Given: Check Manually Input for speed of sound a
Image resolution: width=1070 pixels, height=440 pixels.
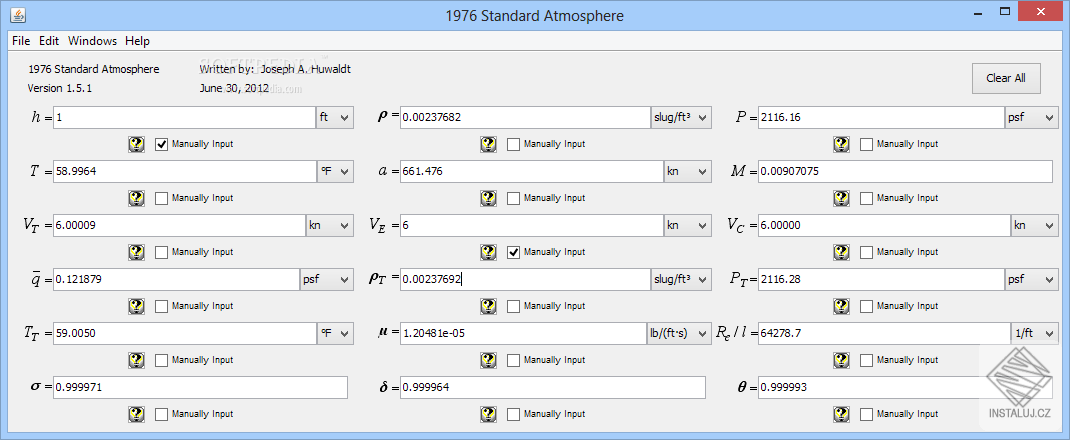Looking at the screenshot, I should click(514, 198).
